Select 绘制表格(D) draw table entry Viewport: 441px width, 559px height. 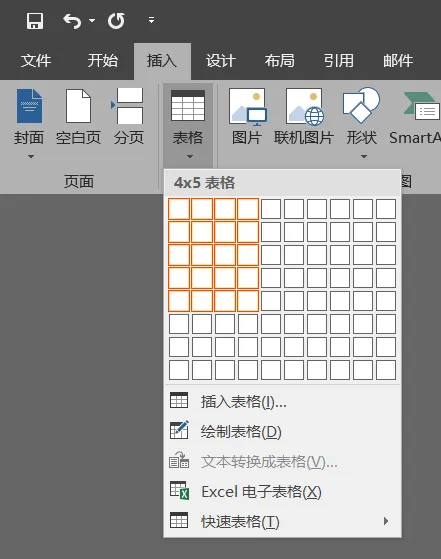282,432
